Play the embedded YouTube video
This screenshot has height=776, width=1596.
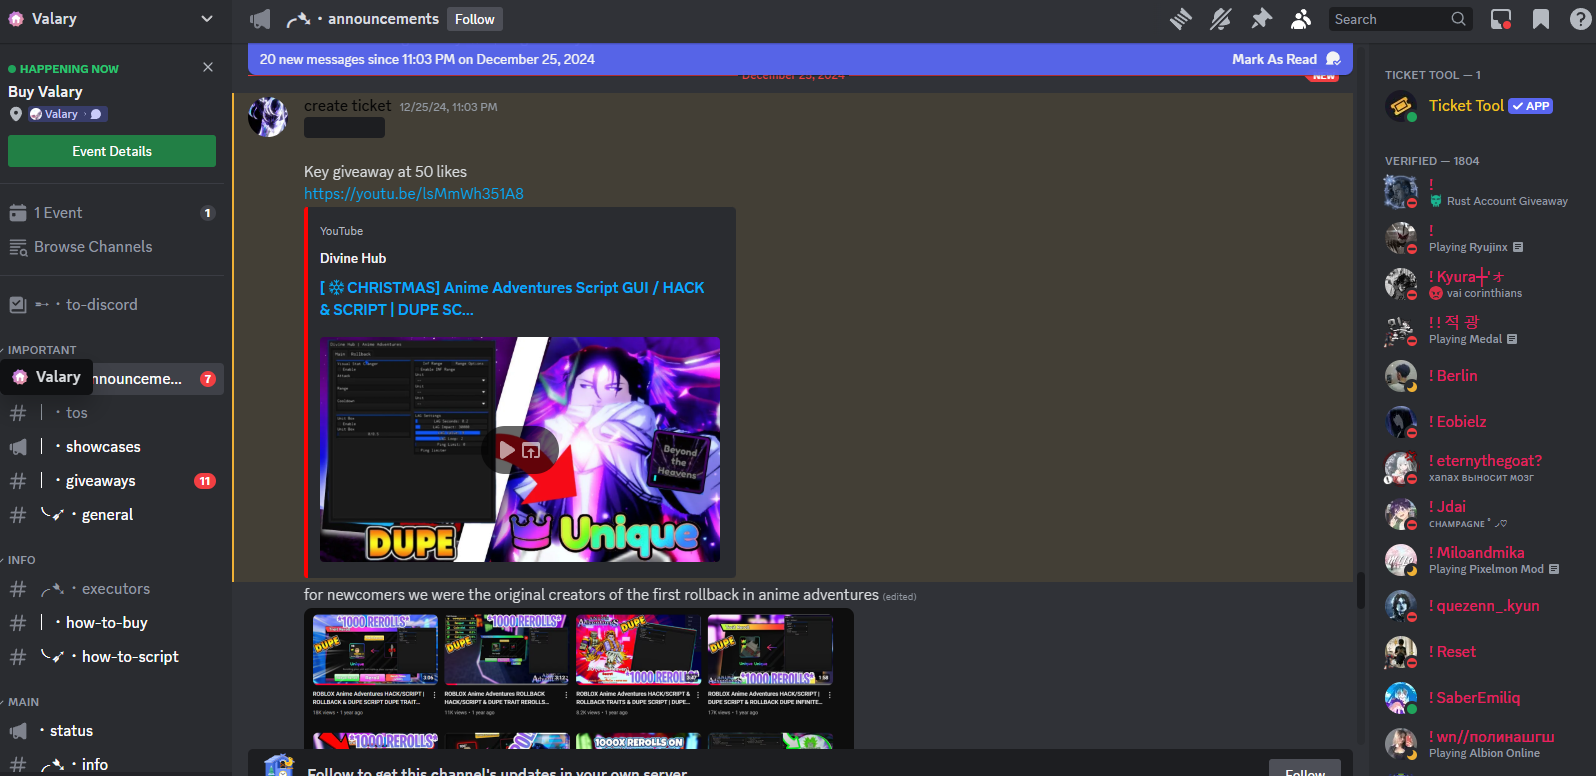507,450
